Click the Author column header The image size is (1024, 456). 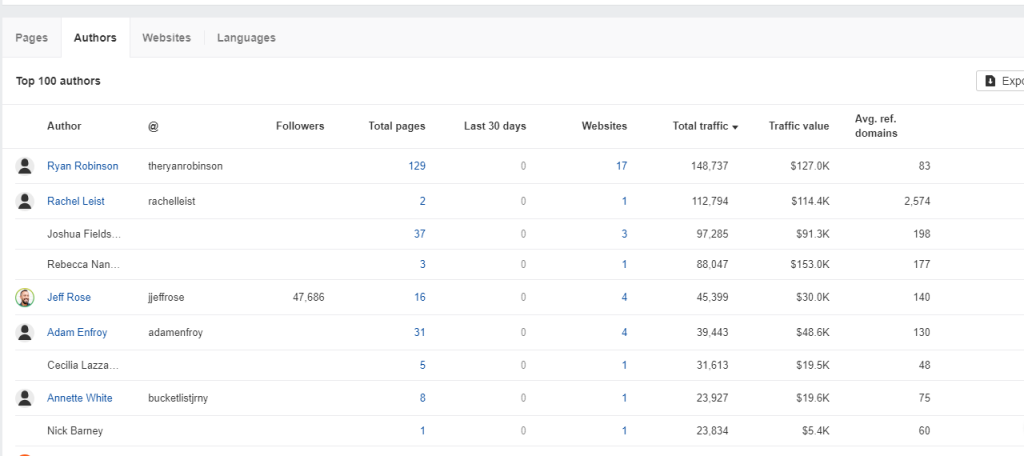pyautogui.click(x=64, y=126)
